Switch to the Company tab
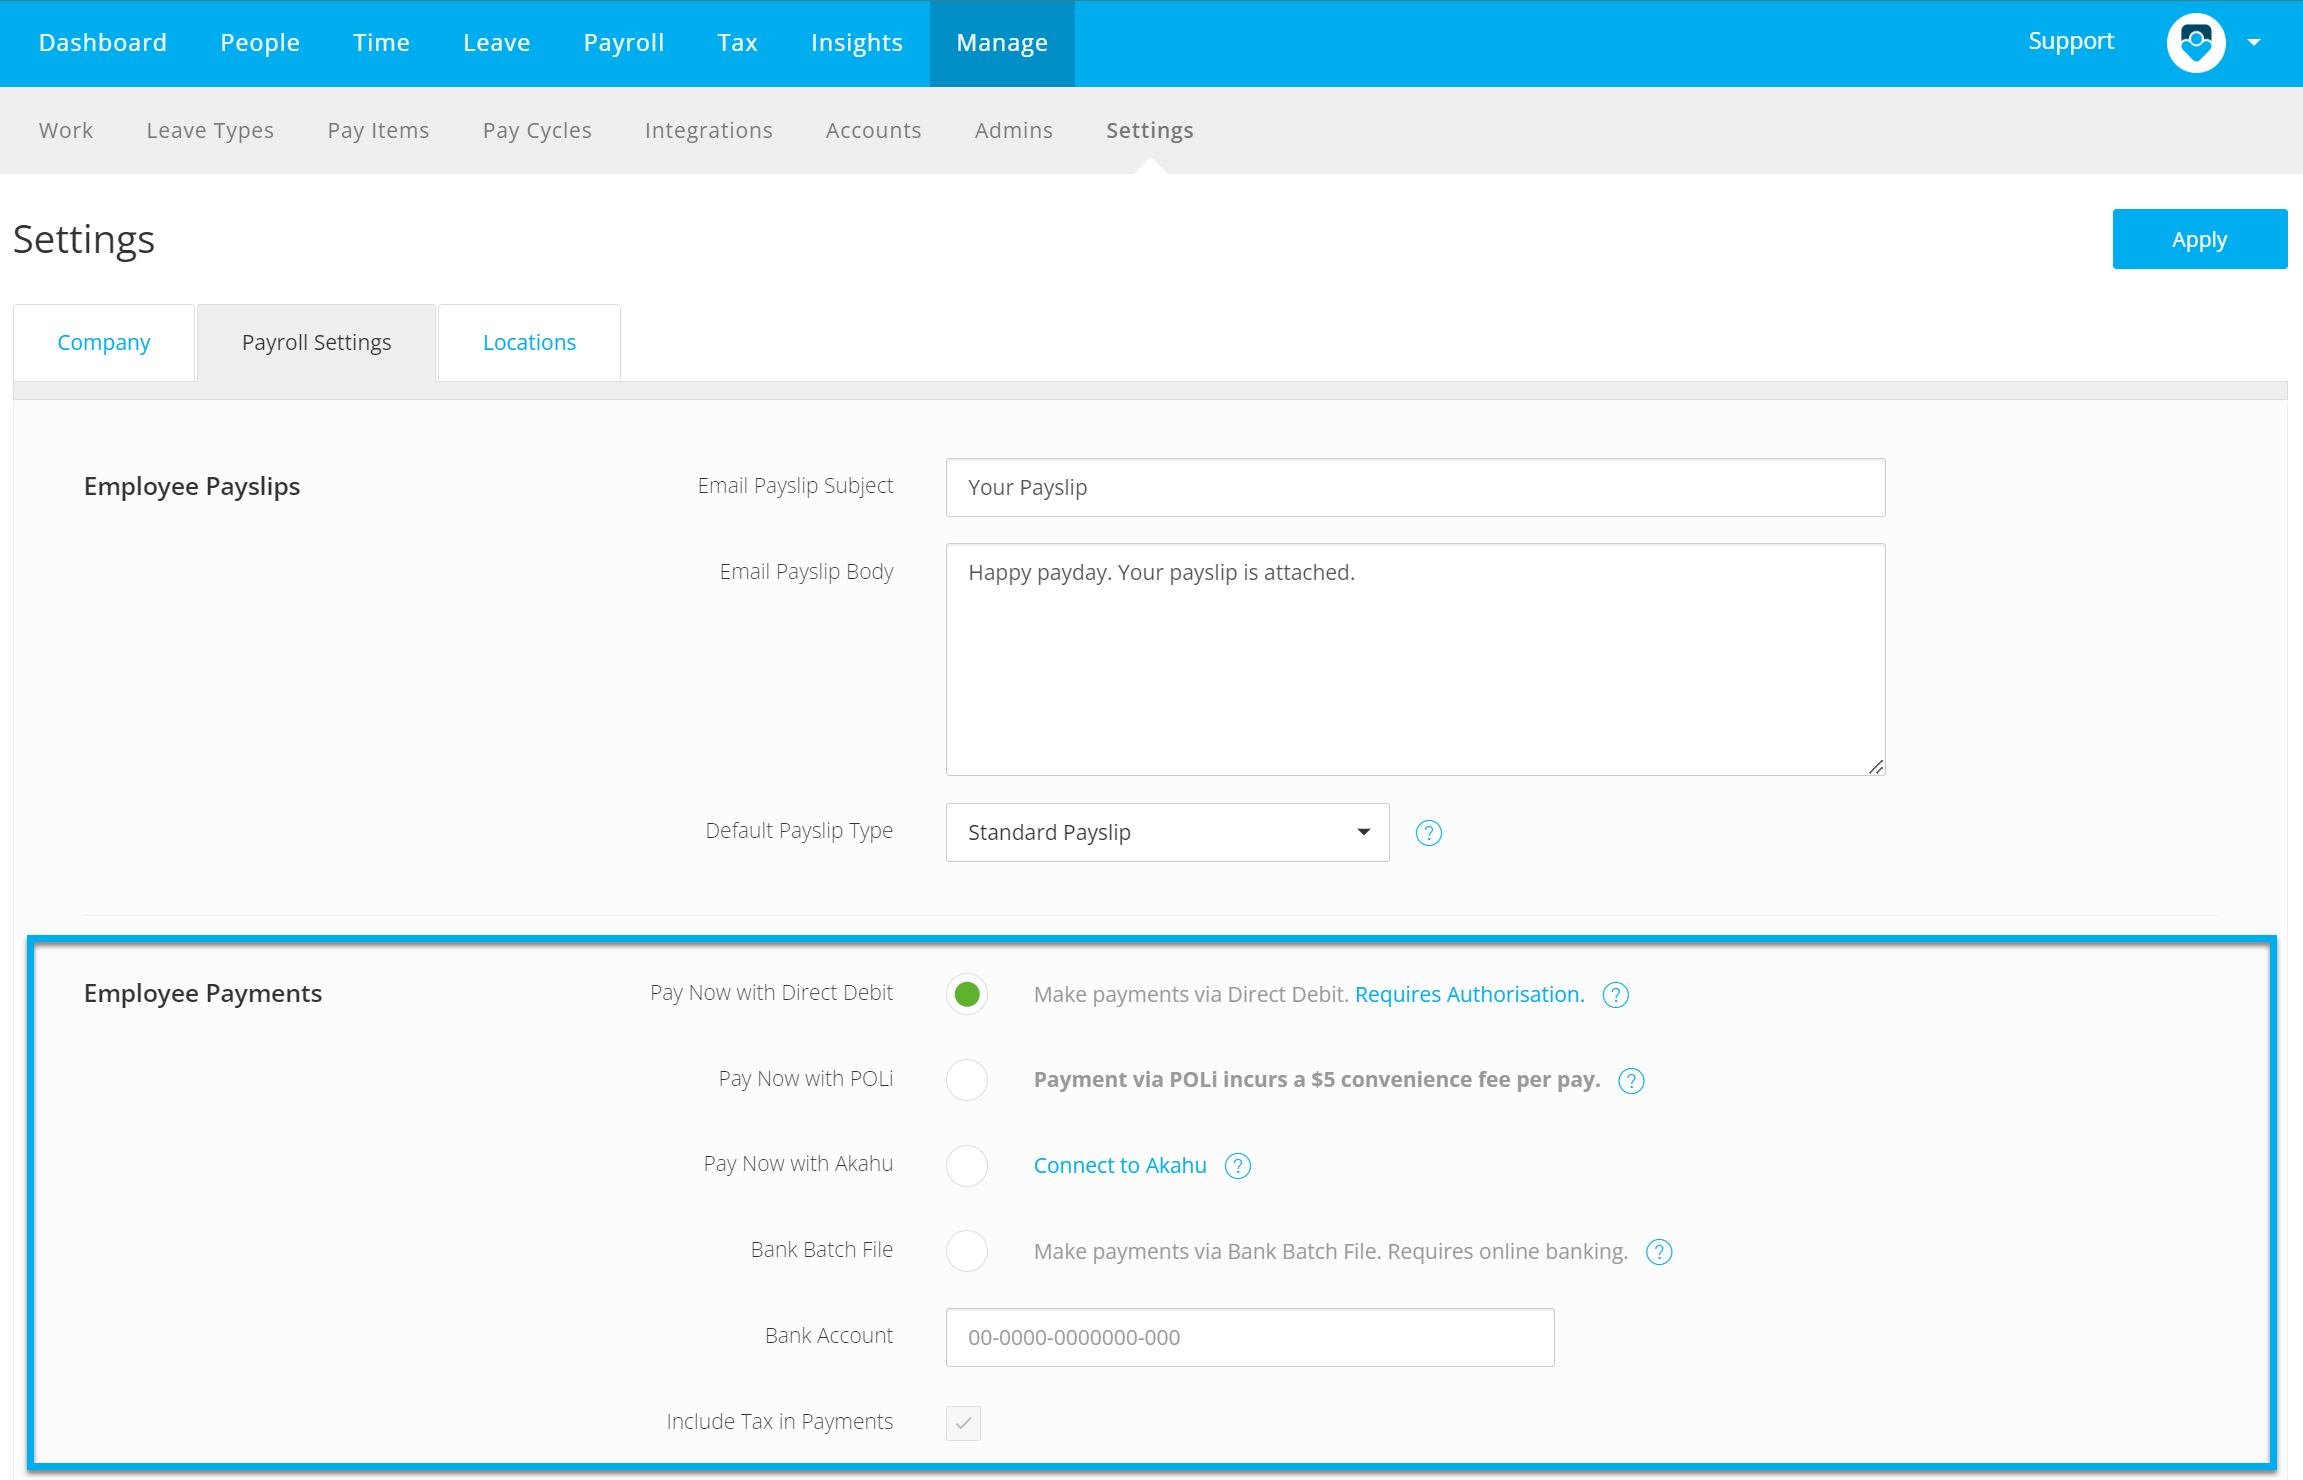 (104, 342)
